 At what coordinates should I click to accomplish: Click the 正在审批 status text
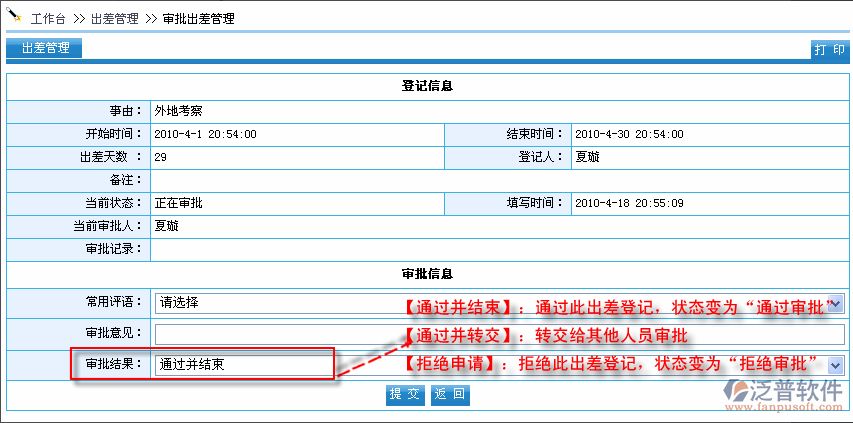tap(178, 203)
